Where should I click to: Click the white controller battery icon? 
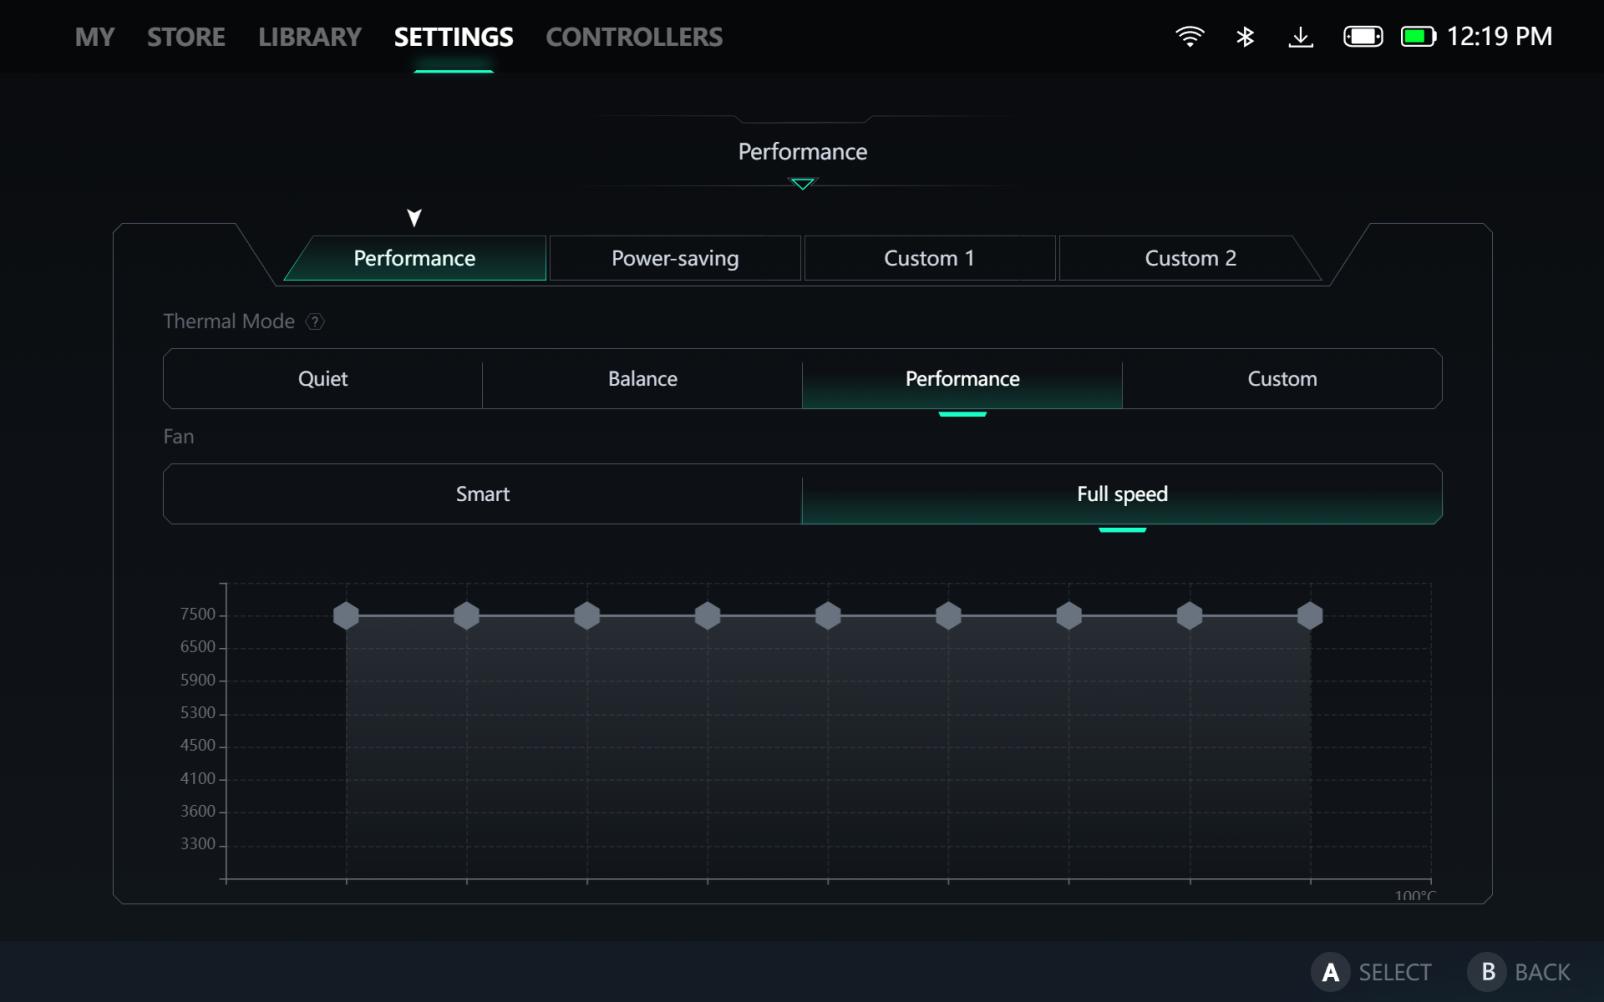(x=1362, y=37)
